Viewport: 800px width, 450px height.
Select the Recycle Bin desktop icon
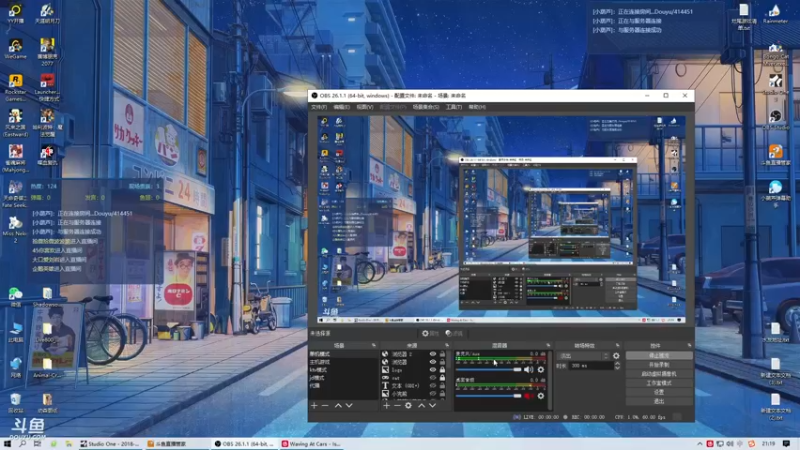pos(15,403)
